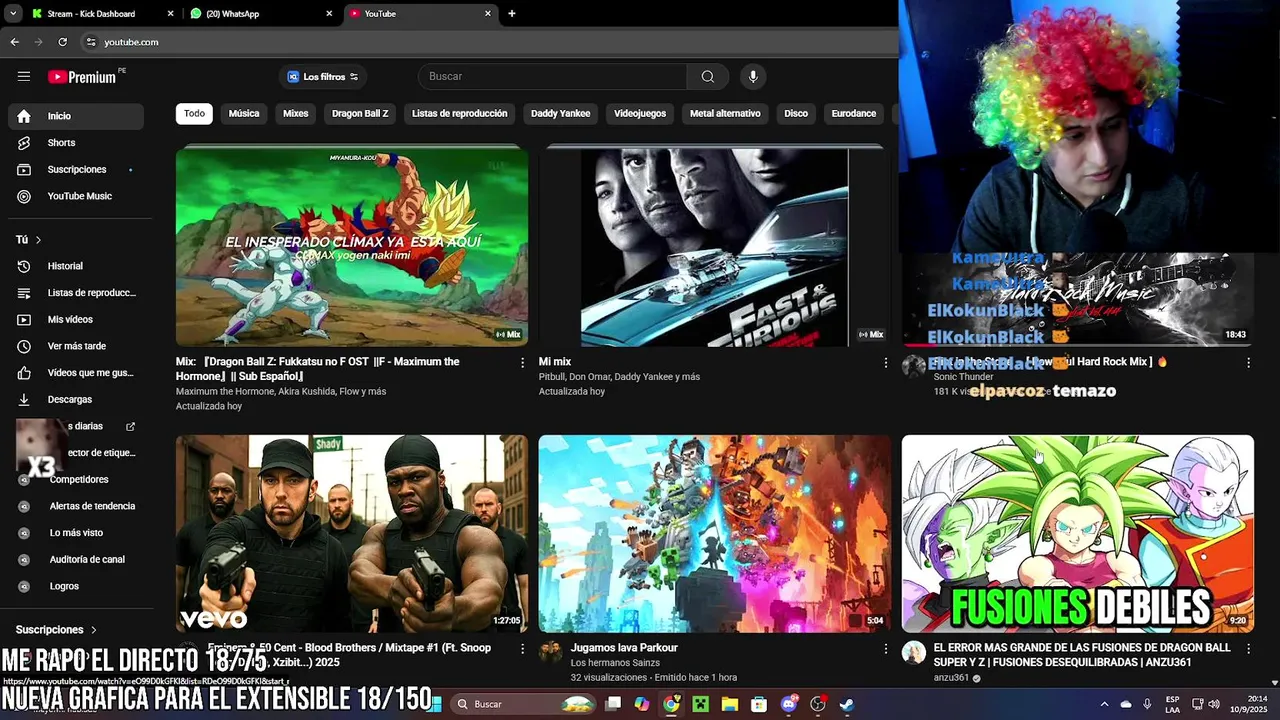Close the Kick Dashboard tab

pos(170,14)
